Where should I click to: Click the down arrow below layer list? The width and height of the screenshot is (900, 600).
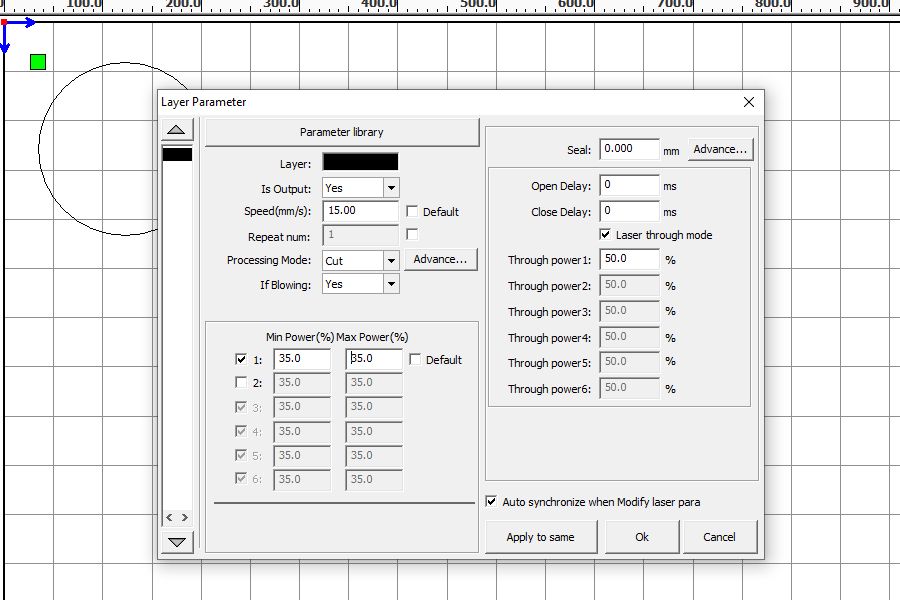(177, 542)
